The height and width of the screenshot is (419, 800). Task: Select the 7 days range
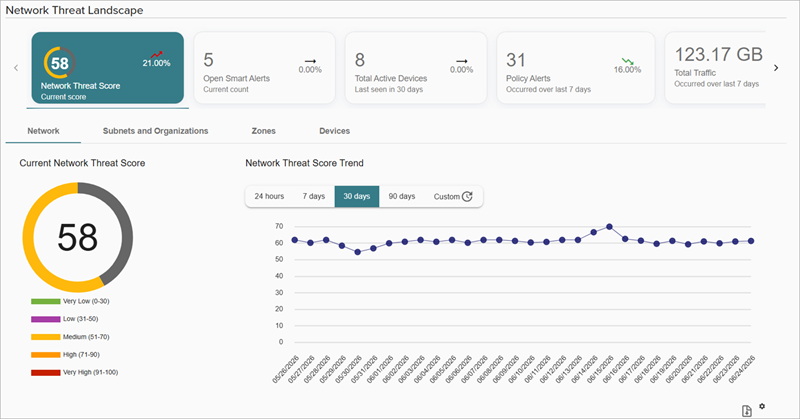(x=314, y=196)
